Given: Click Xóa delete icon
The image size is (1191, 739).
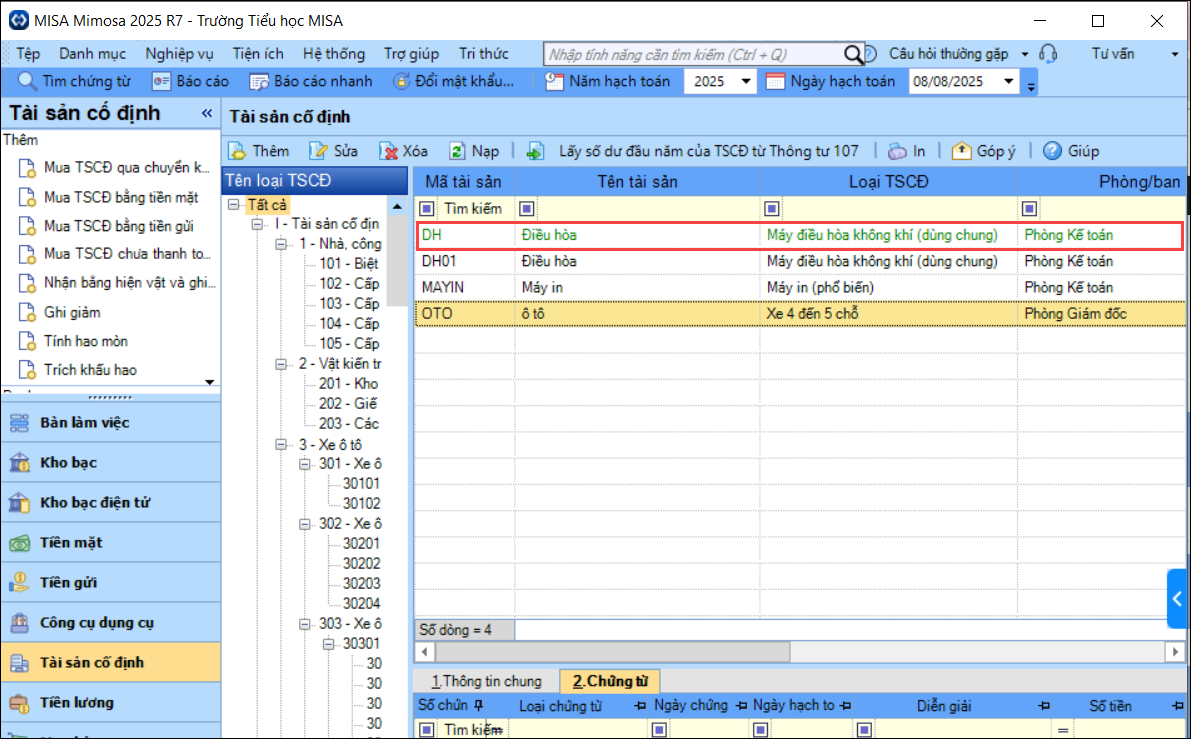Looking at the screenshot, I should pyautogui.click(x=389, y=151).
